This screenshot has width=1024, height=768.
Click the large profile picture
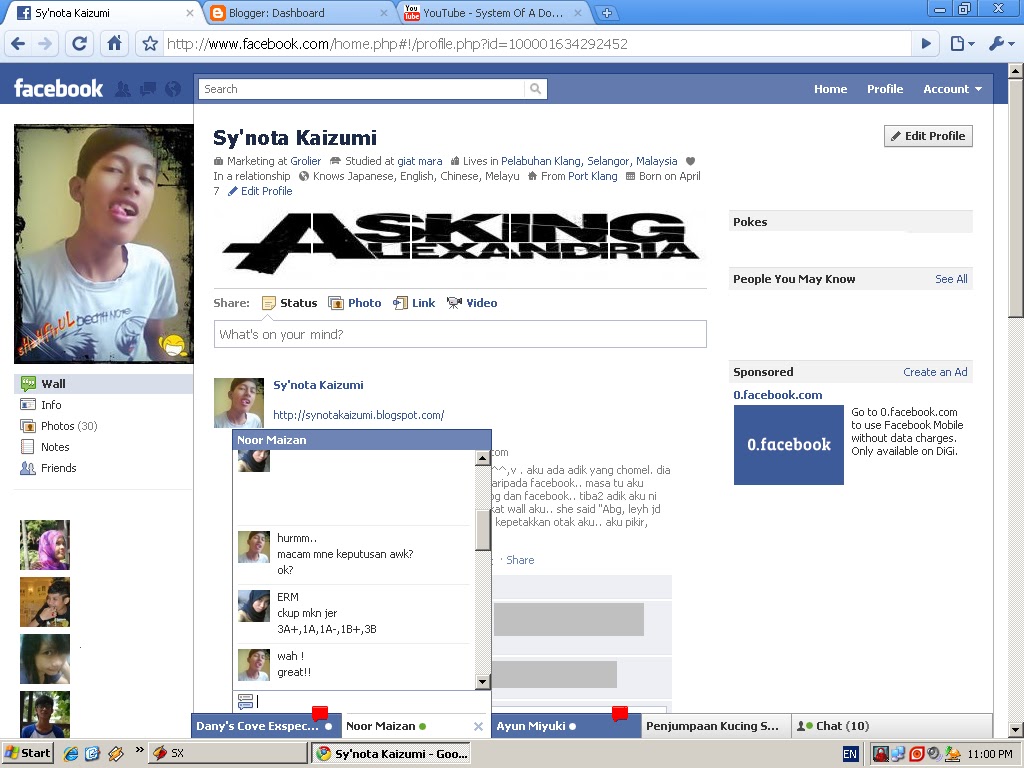tap(104, 244)
